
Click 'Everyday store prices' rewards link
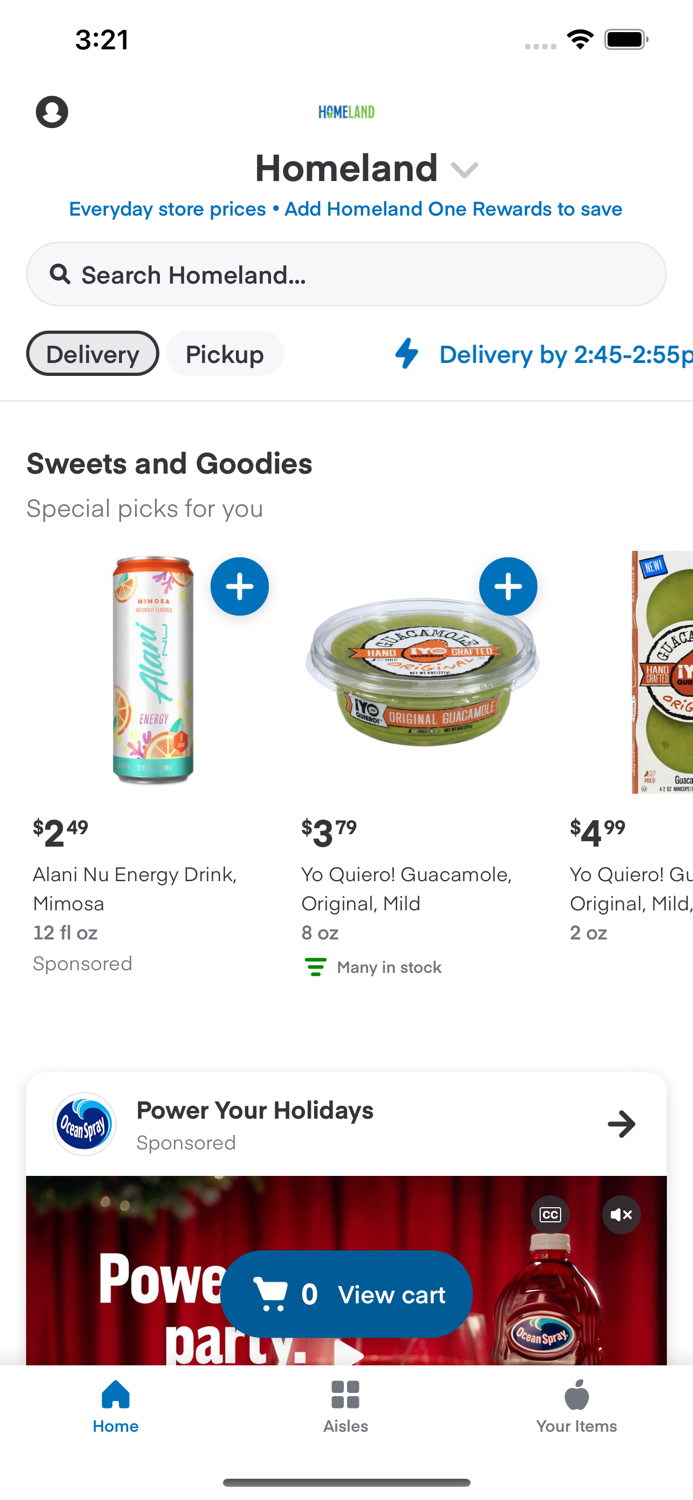coord(167,208)
